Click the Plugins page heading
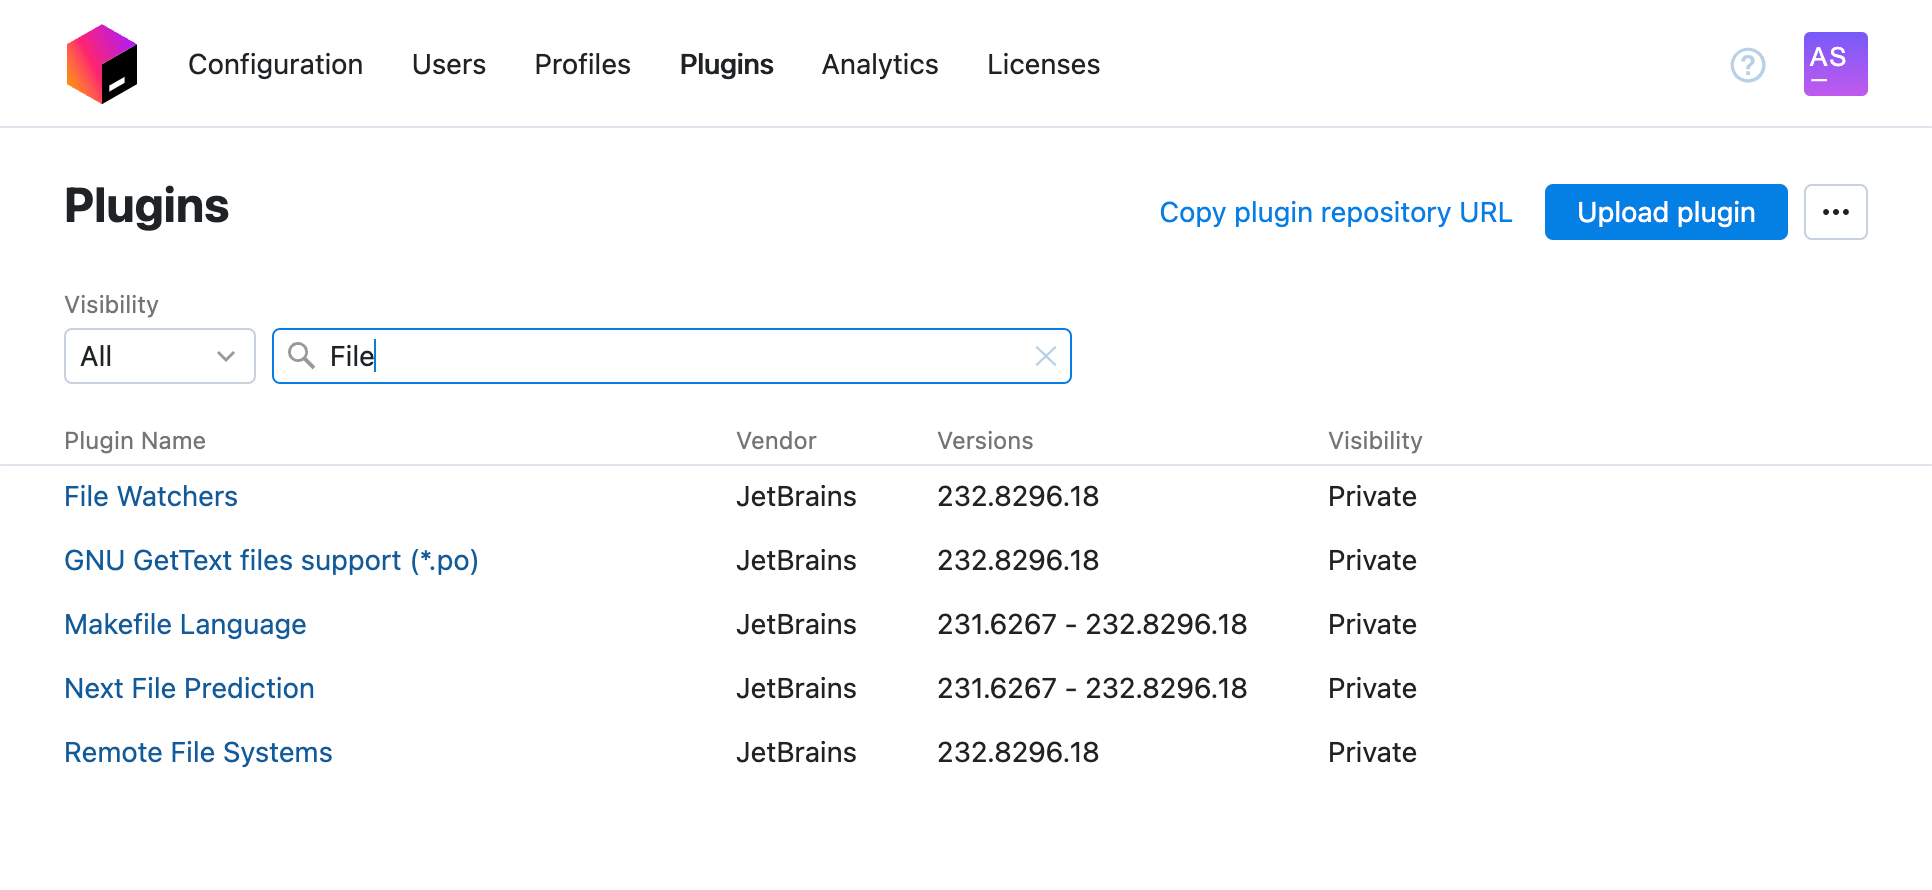 point(147,207)
